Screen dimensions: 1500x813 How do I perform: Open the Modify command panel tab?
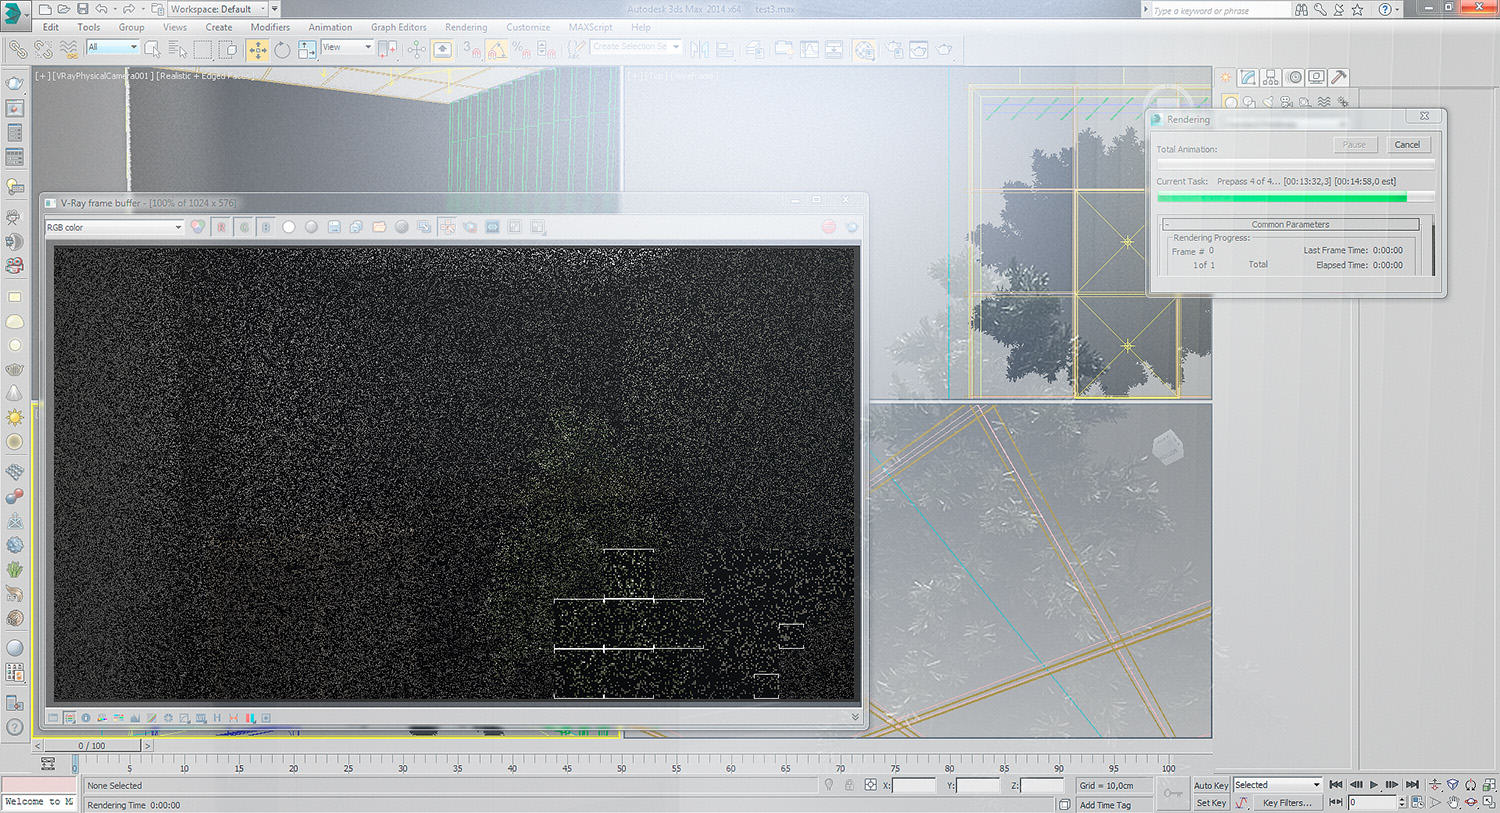(1248, 77)
